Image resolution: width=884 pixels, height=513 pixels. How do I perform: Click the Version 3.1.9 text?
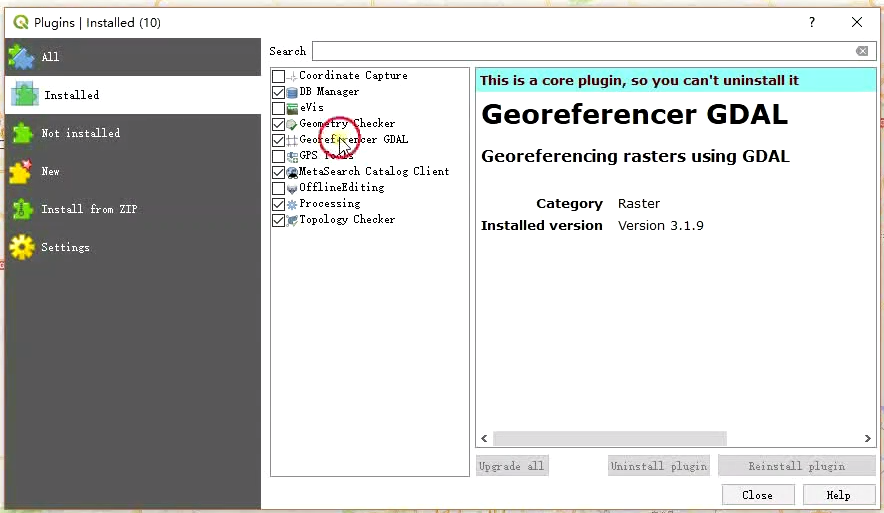tap(661, 225)
